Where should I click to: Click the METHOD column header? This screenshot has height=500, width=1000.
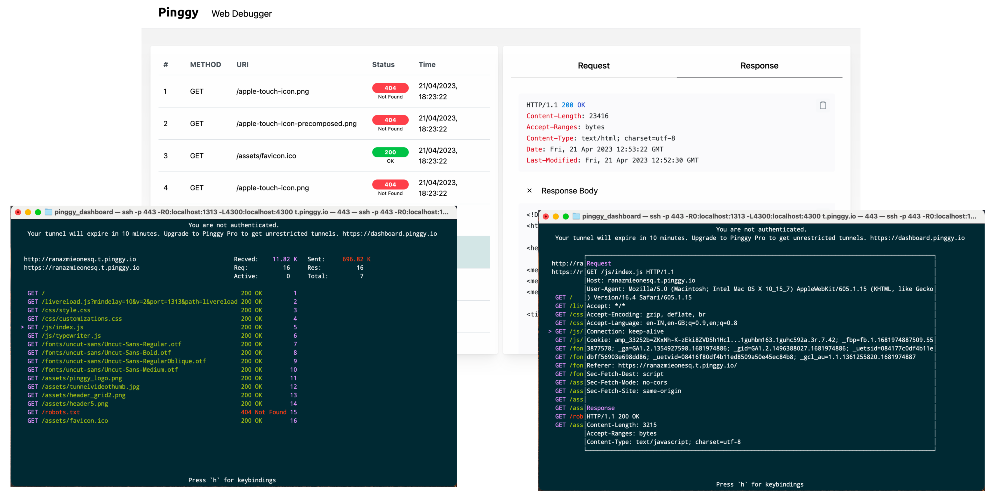(205, 64)
